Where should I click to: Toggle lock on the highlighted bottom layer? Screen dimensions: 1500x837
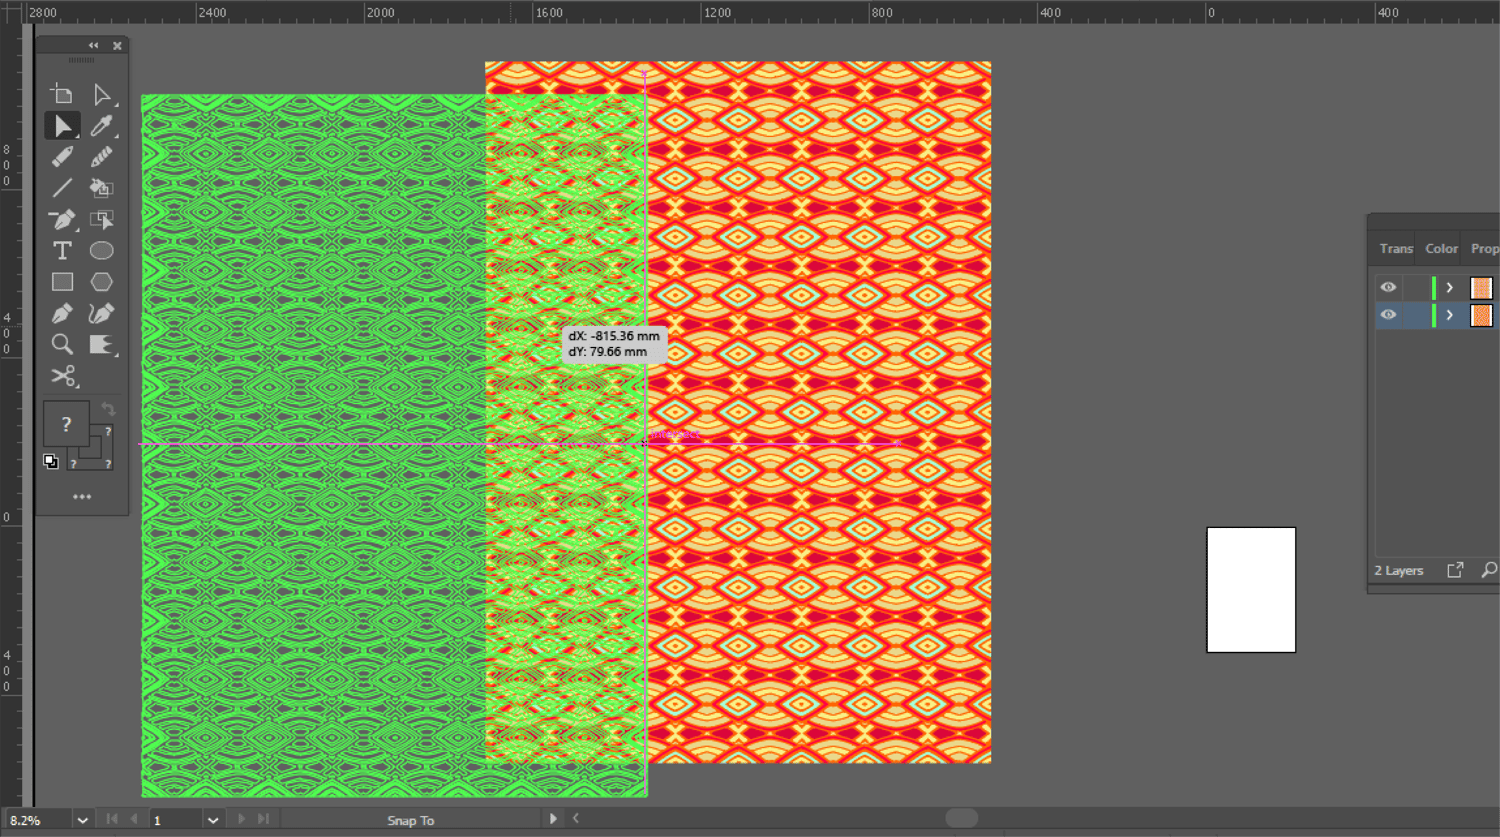[1415, 315]
